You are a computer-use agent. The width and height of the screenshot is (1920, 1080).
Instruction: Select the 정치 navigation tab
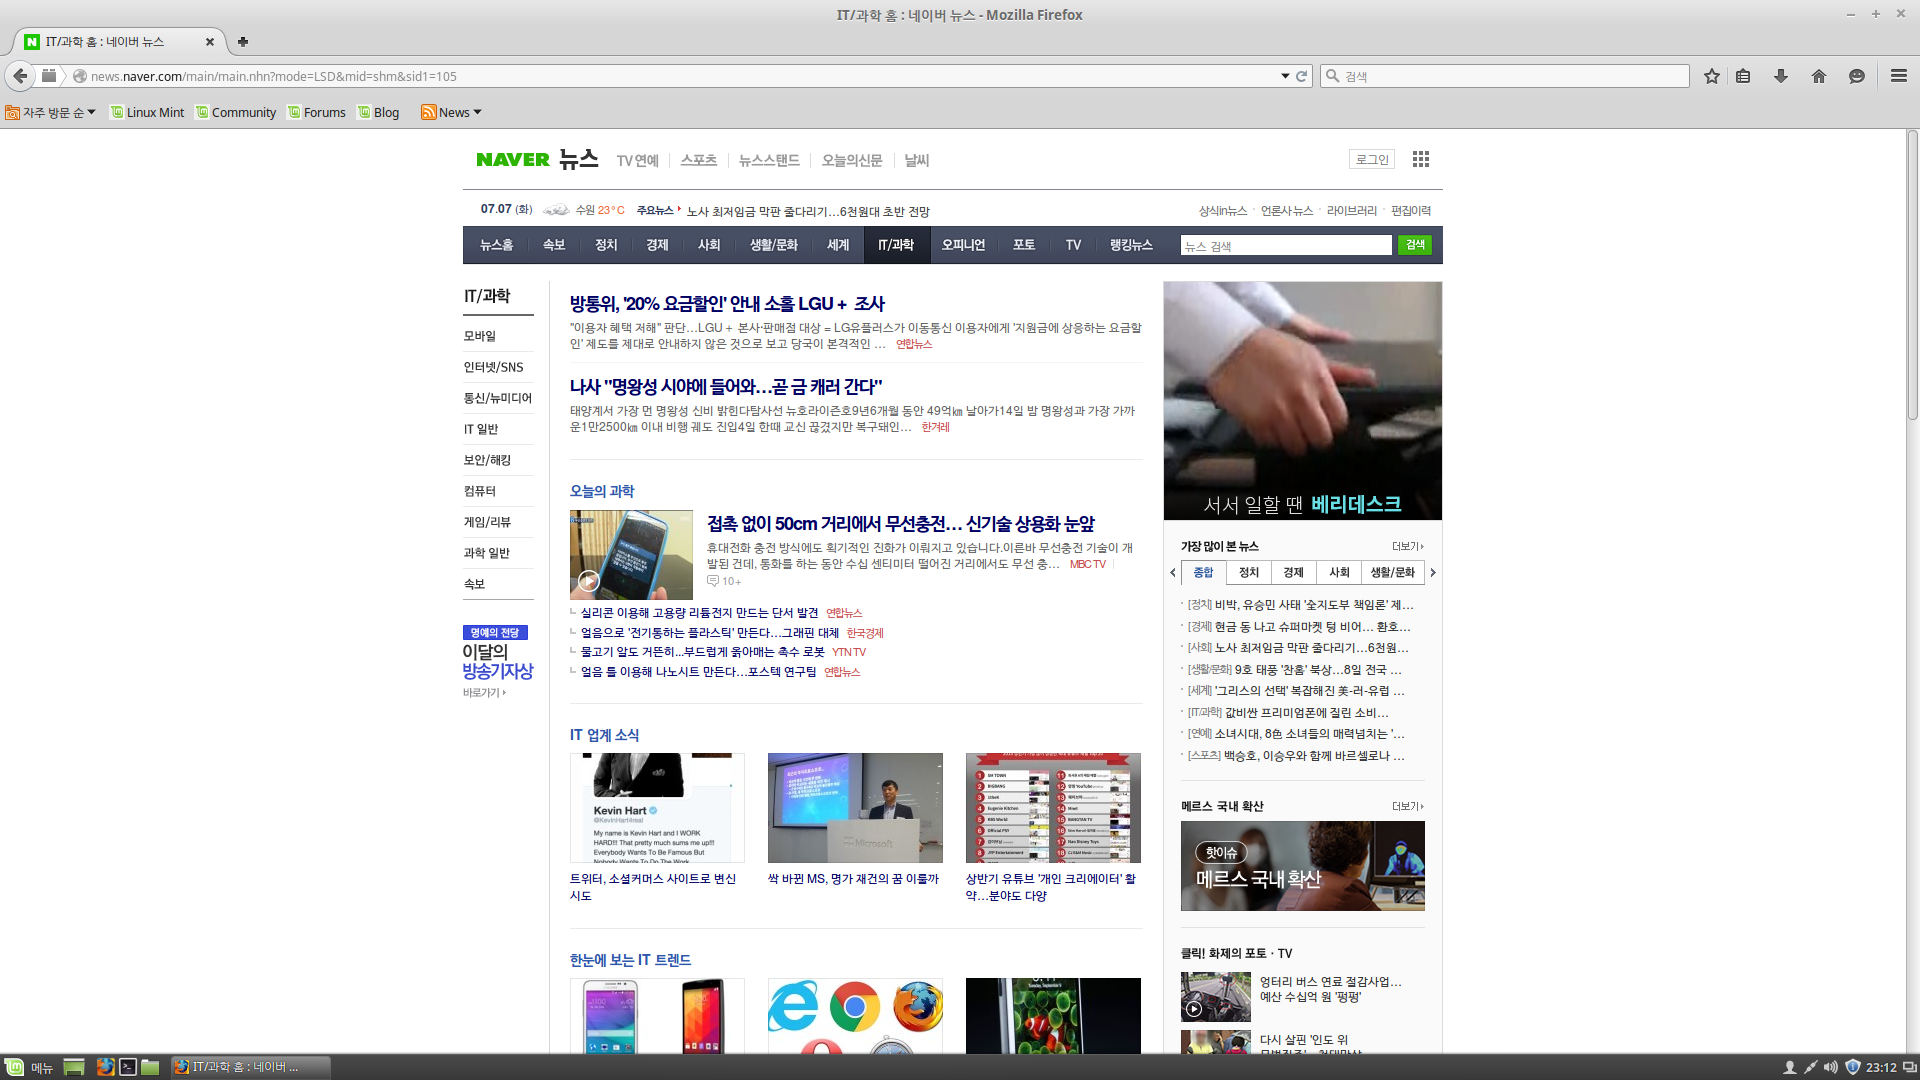(606, 245)
